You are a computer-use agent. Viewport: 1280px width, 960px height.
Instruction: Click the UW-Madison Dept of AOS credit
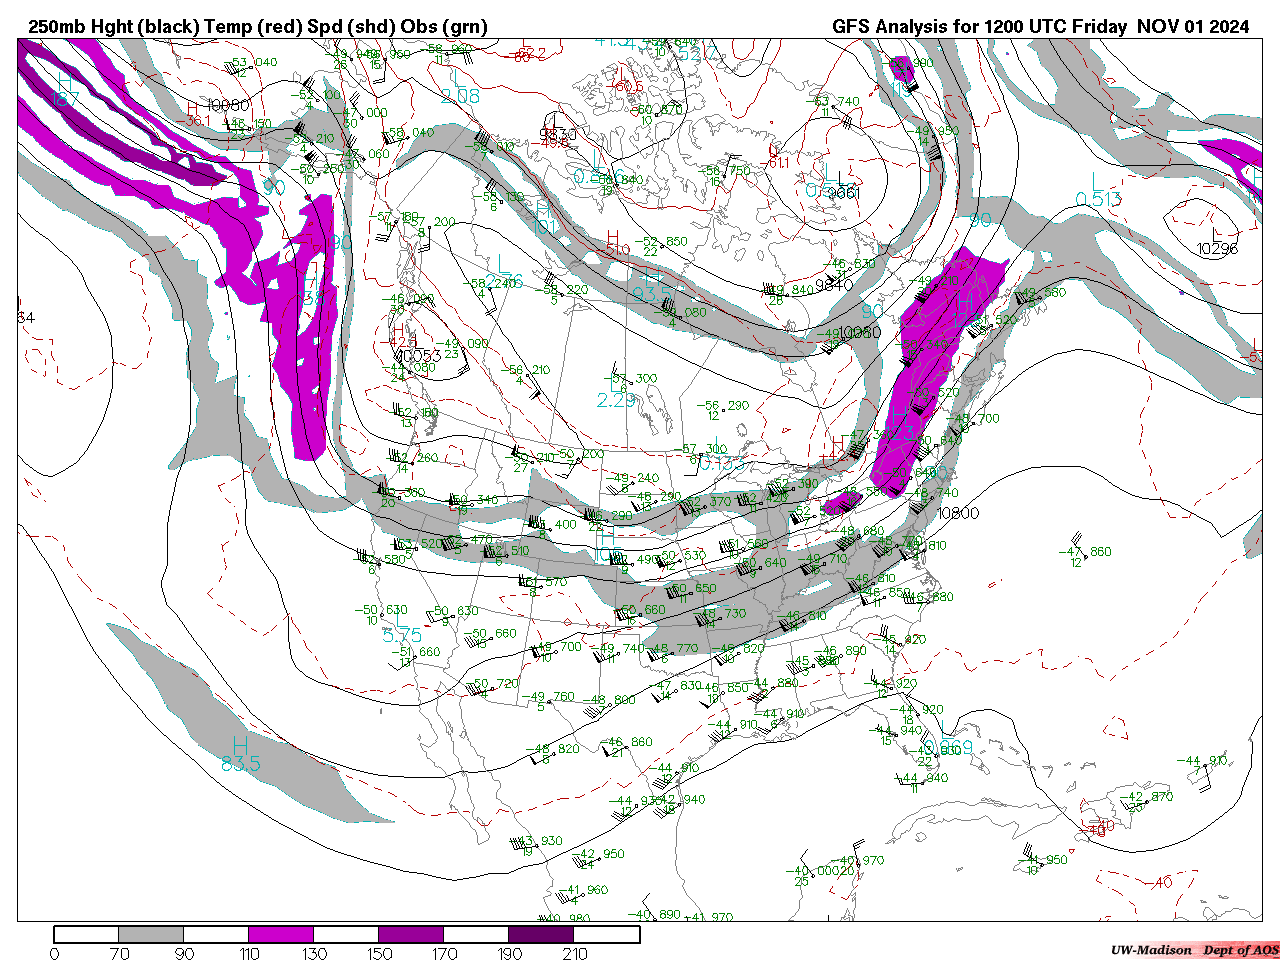tap(1194, 950)
